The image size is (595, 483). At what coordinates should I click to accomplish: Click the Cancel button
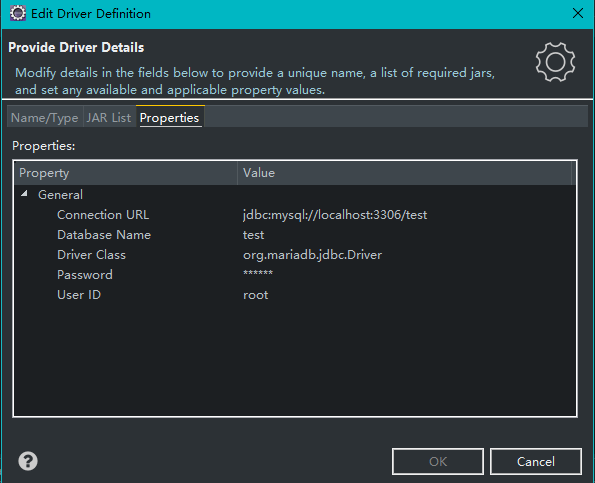coord(535,461)
